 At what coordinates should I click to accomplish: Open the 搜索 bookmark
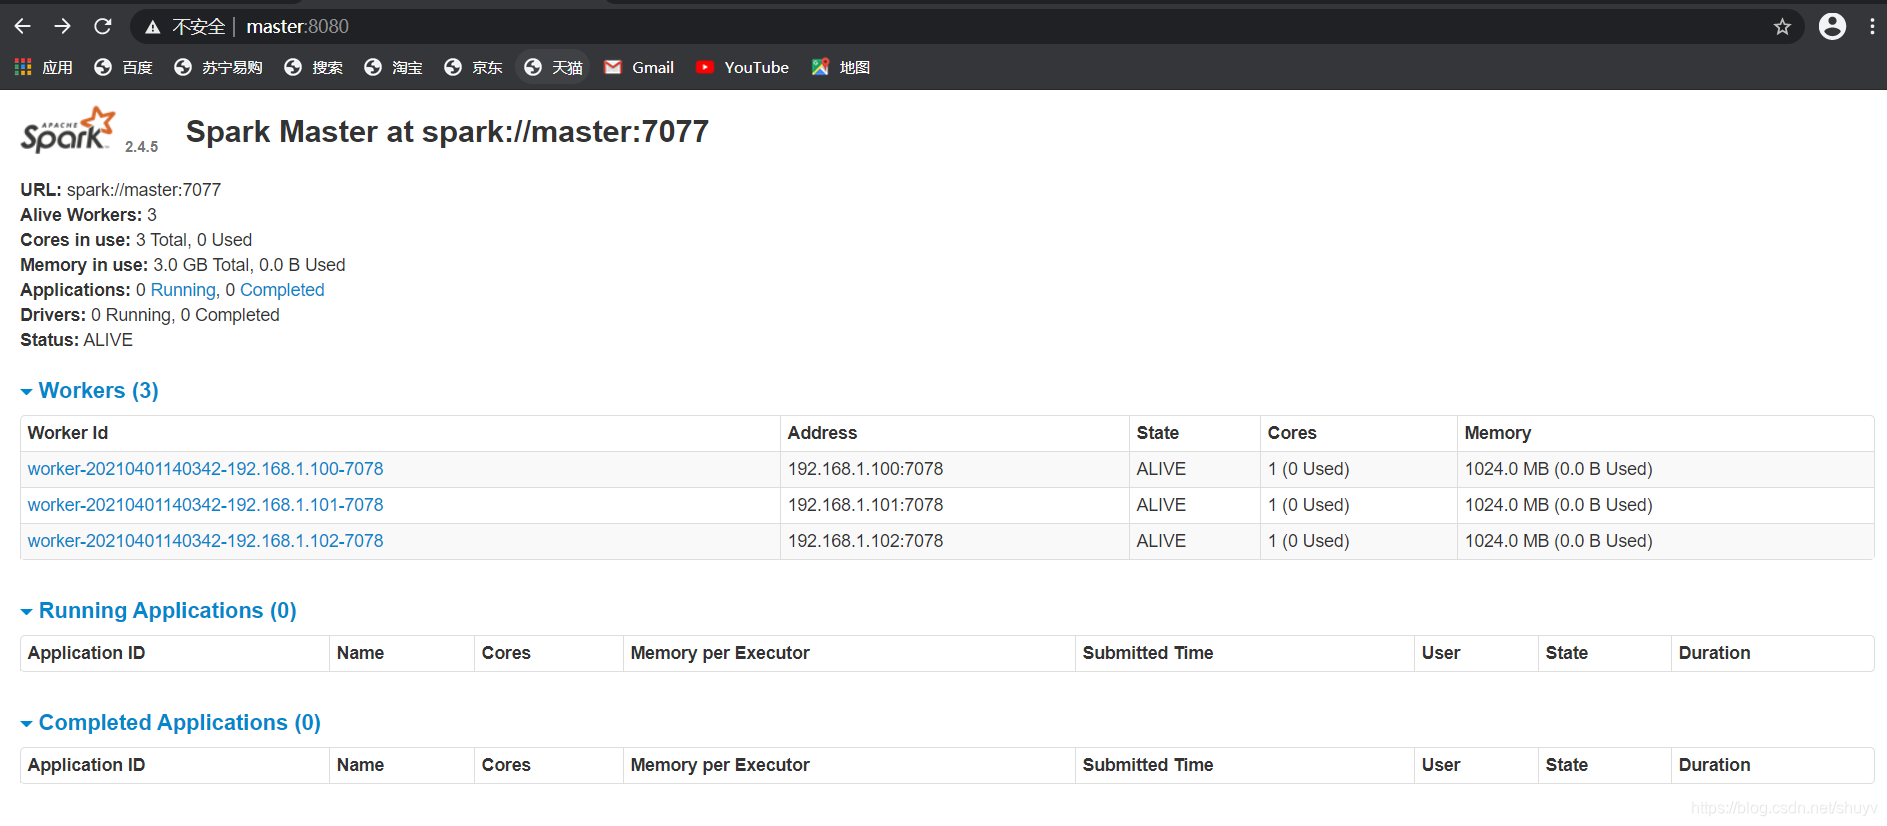click(313, 67)
